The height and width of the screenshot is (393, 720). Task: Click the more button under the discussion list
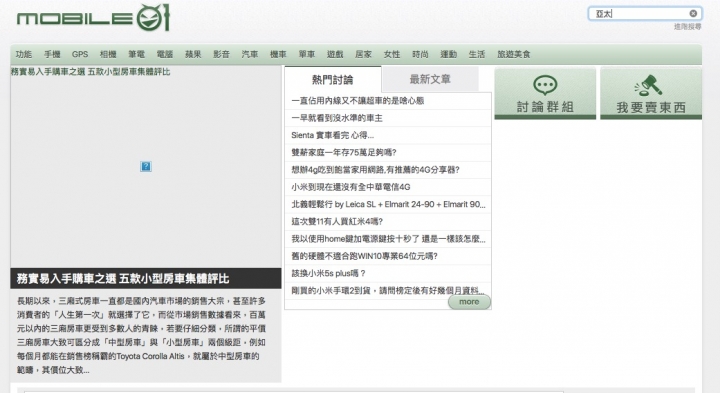[x=469, y=302]
